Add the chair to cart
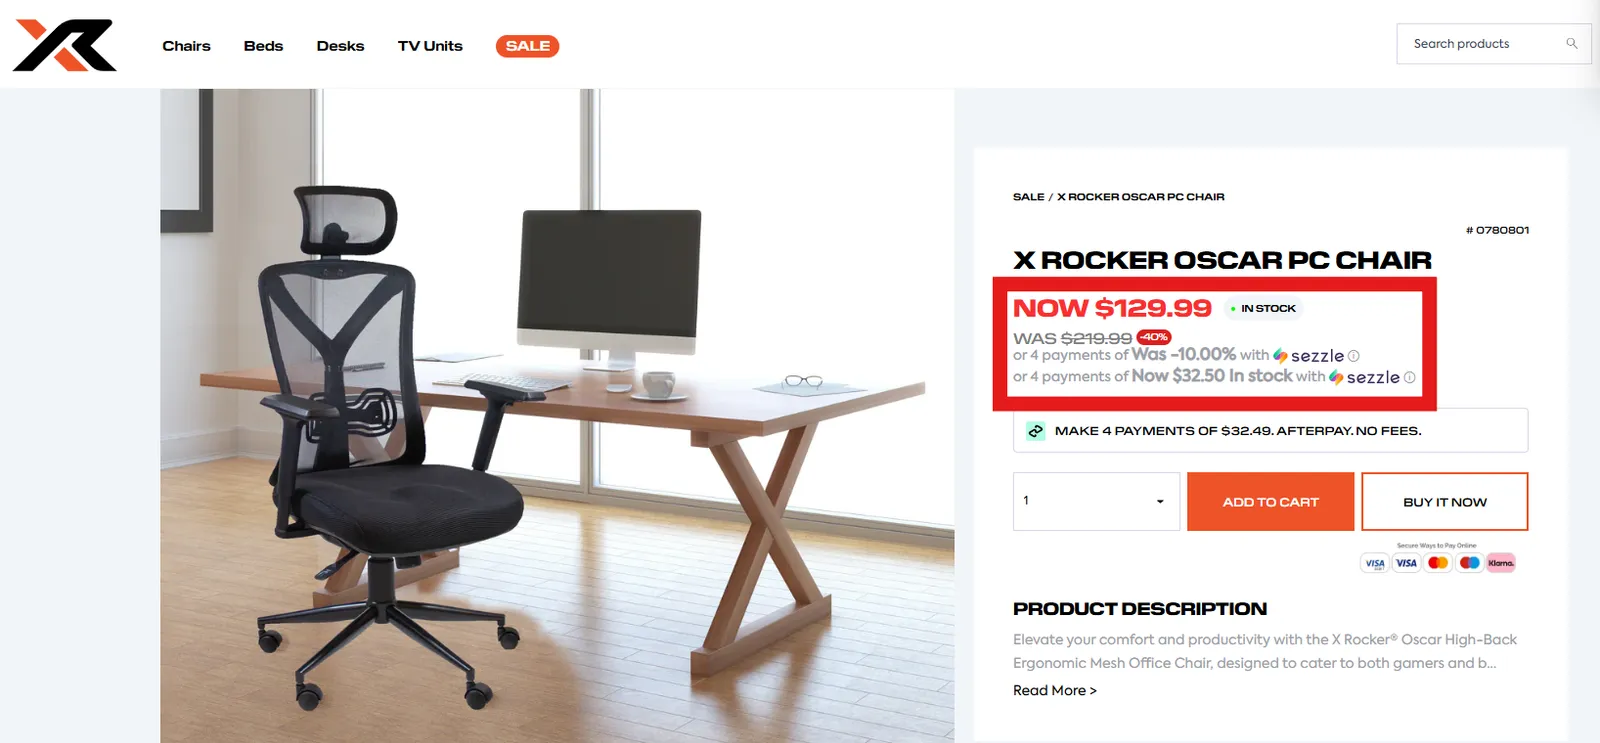This screenshot has height=743, width=1600. [1271, 502]
